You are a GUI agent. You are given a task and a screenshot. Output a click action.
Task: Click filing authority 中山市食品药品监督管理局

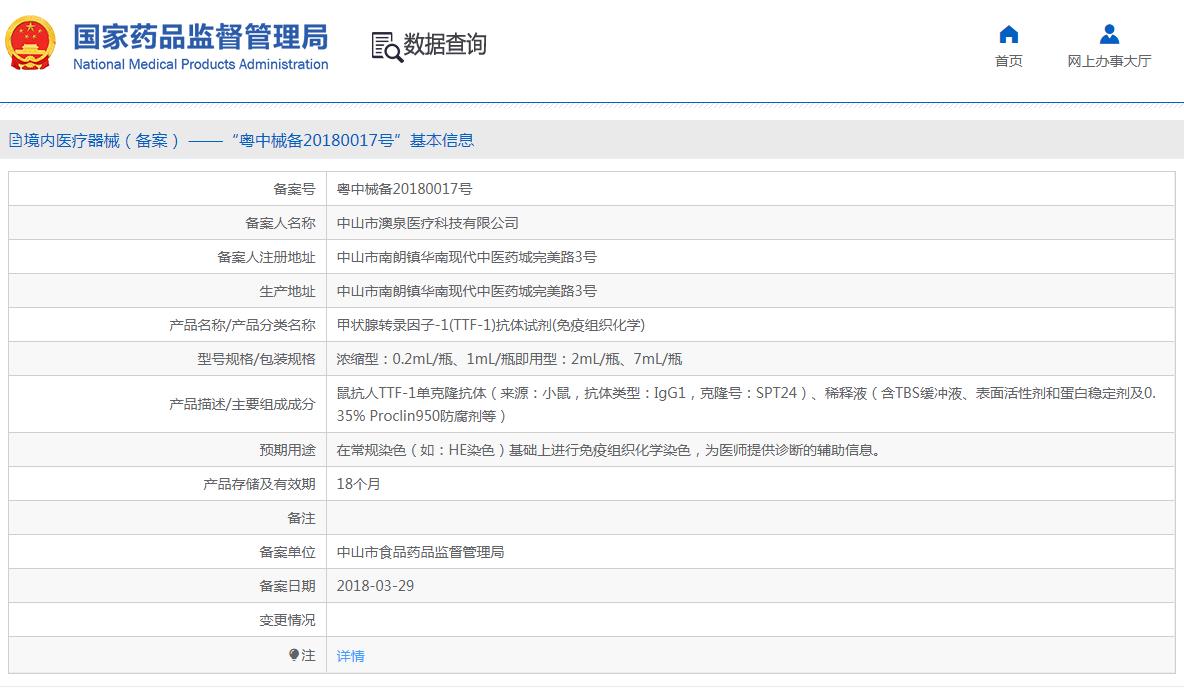click(x=420, y=552)
